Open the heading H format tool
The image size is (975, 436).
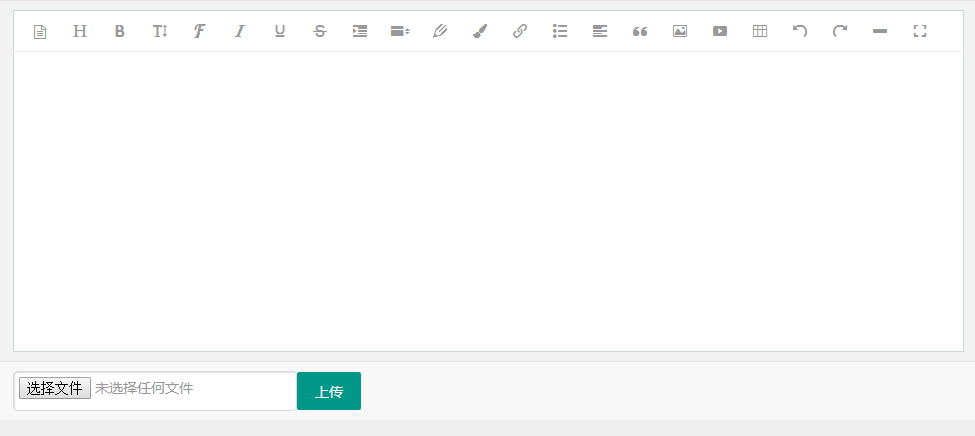(80, 31)
